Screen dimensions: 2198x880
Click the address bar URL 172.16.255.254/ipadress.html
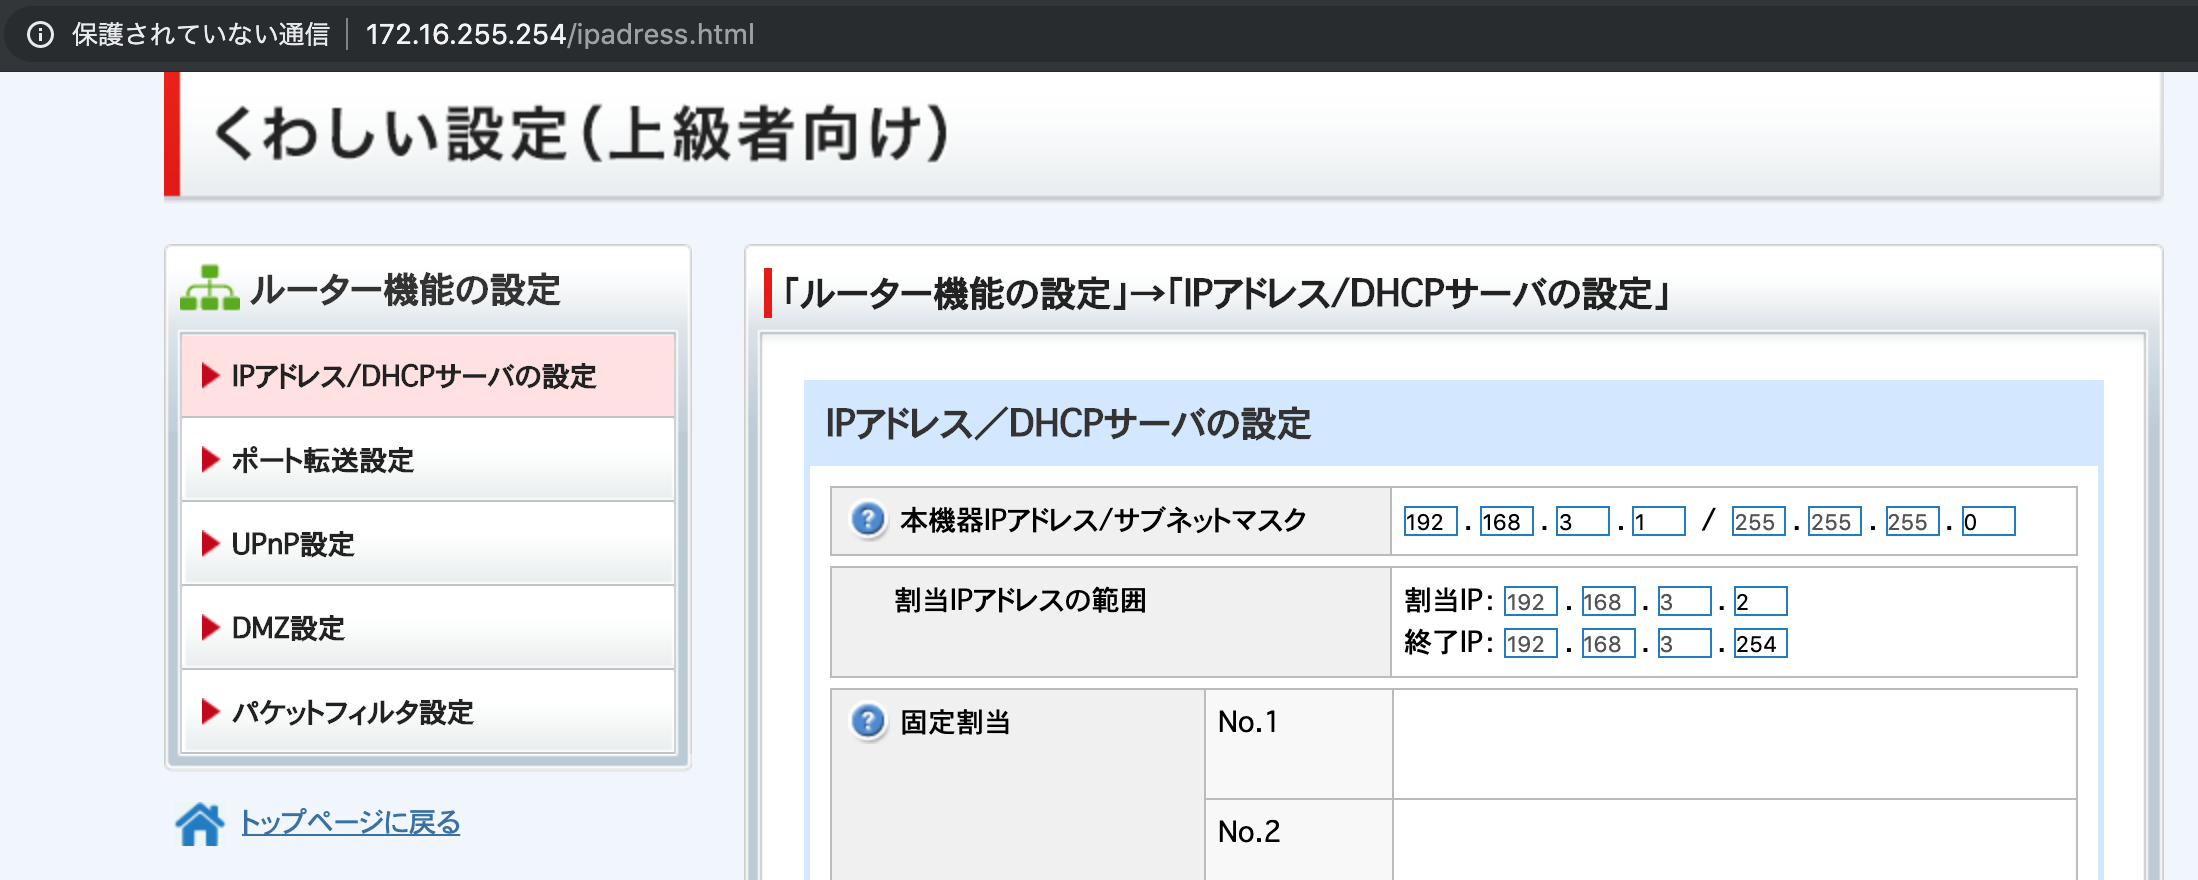[x=560, y=35]
